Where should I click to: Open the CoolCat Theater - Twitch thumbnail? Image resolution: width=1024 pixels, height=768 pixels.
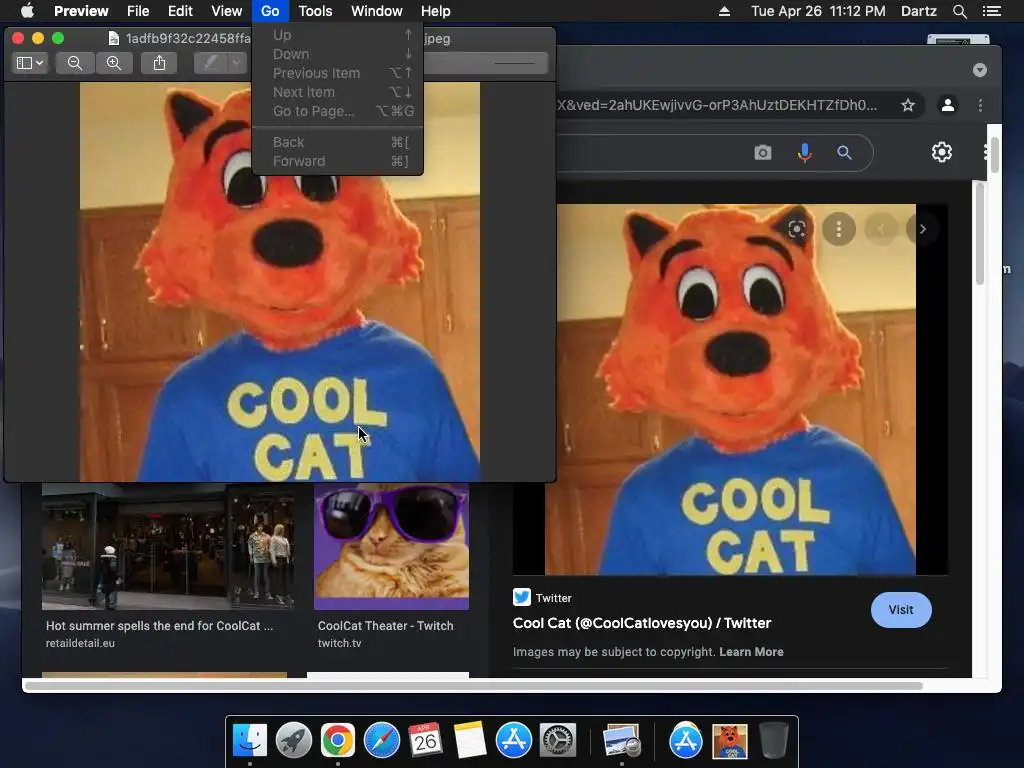(x=391, y=547)
